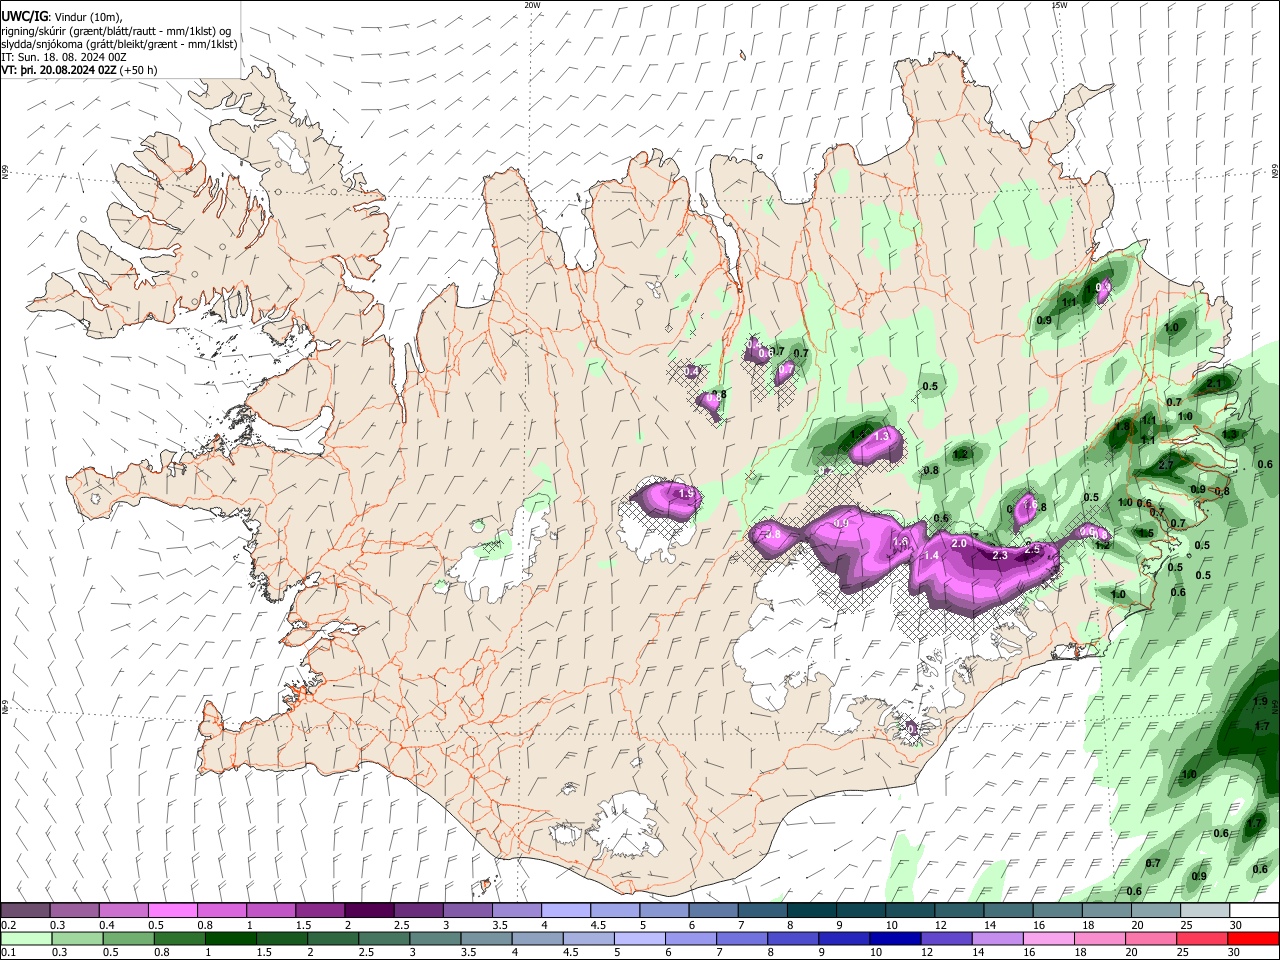Screen dimensions: 1280x960
Task: Click the dark blue 10–12 swatch in bottom legend row
Action: (x=894, y=938)
